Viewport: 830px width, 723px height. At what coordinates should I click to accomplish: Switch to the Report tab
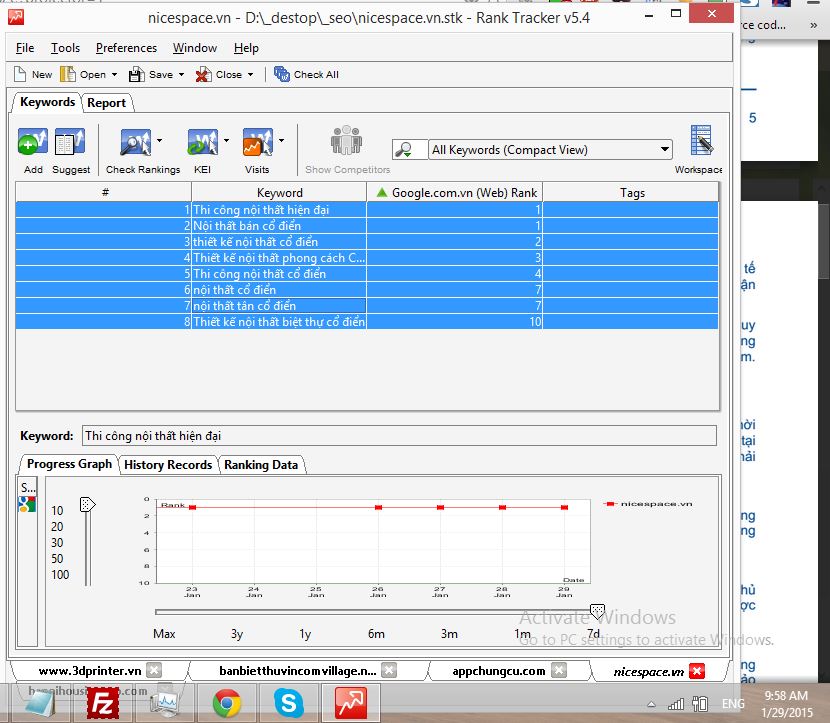click(x=106, y=103)
